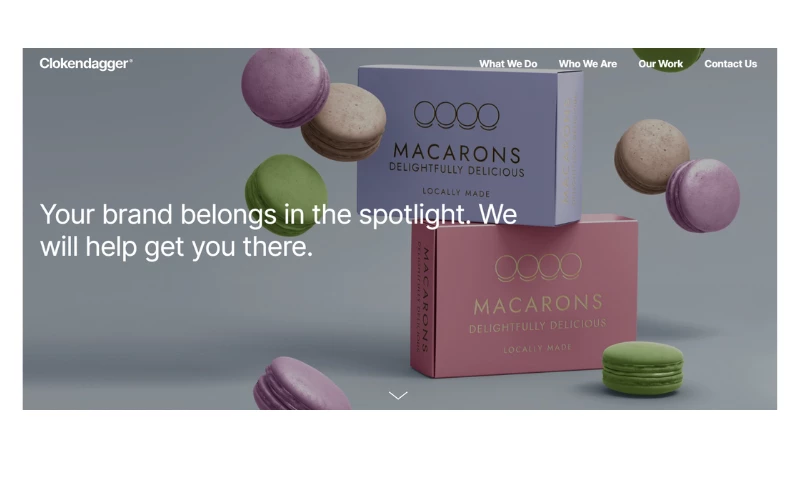Click DELIGHTFULLY DELICIOUS on lavender box
The height and width of the screenshot is (480, 800).
(457, 170)
